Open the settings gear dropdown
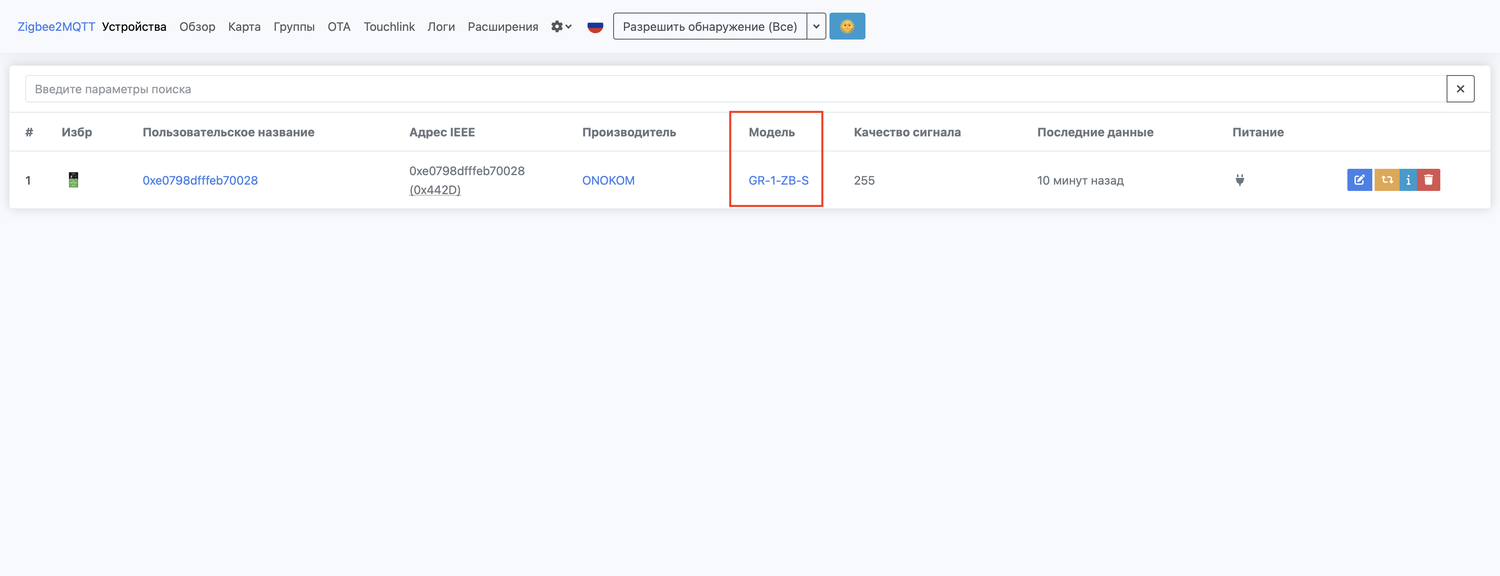Screen dimensions: 1500x576 click(561, 27)
